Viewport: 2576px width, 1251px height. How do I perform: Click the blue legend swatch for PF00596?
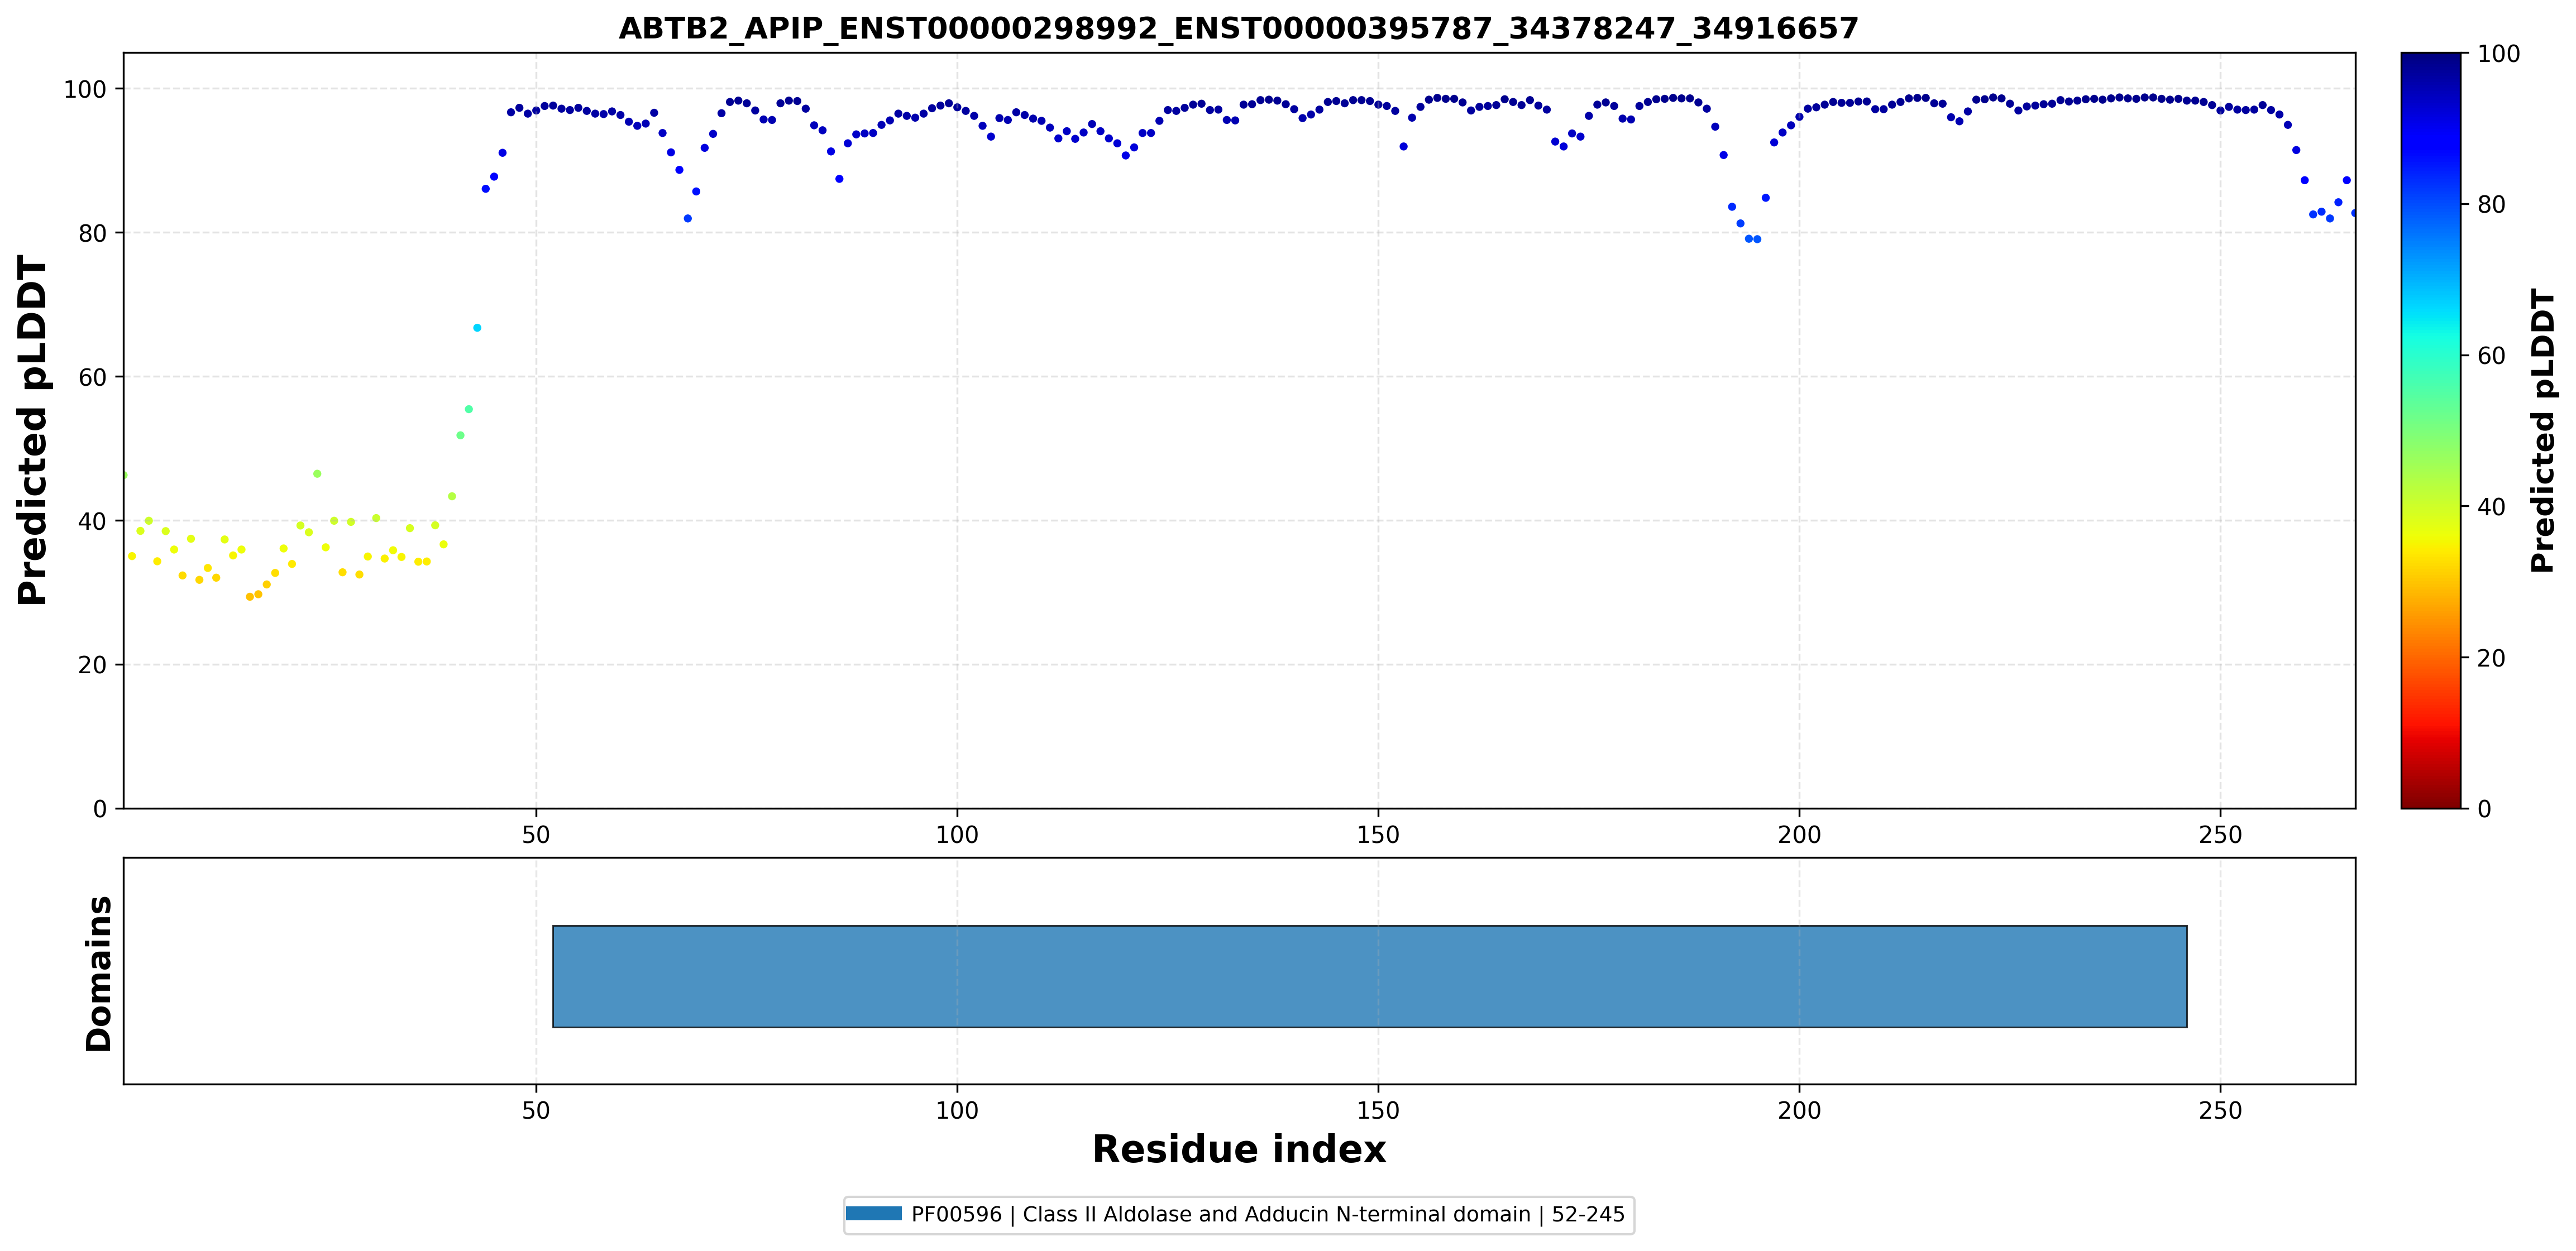click(x=874, y=1214)
